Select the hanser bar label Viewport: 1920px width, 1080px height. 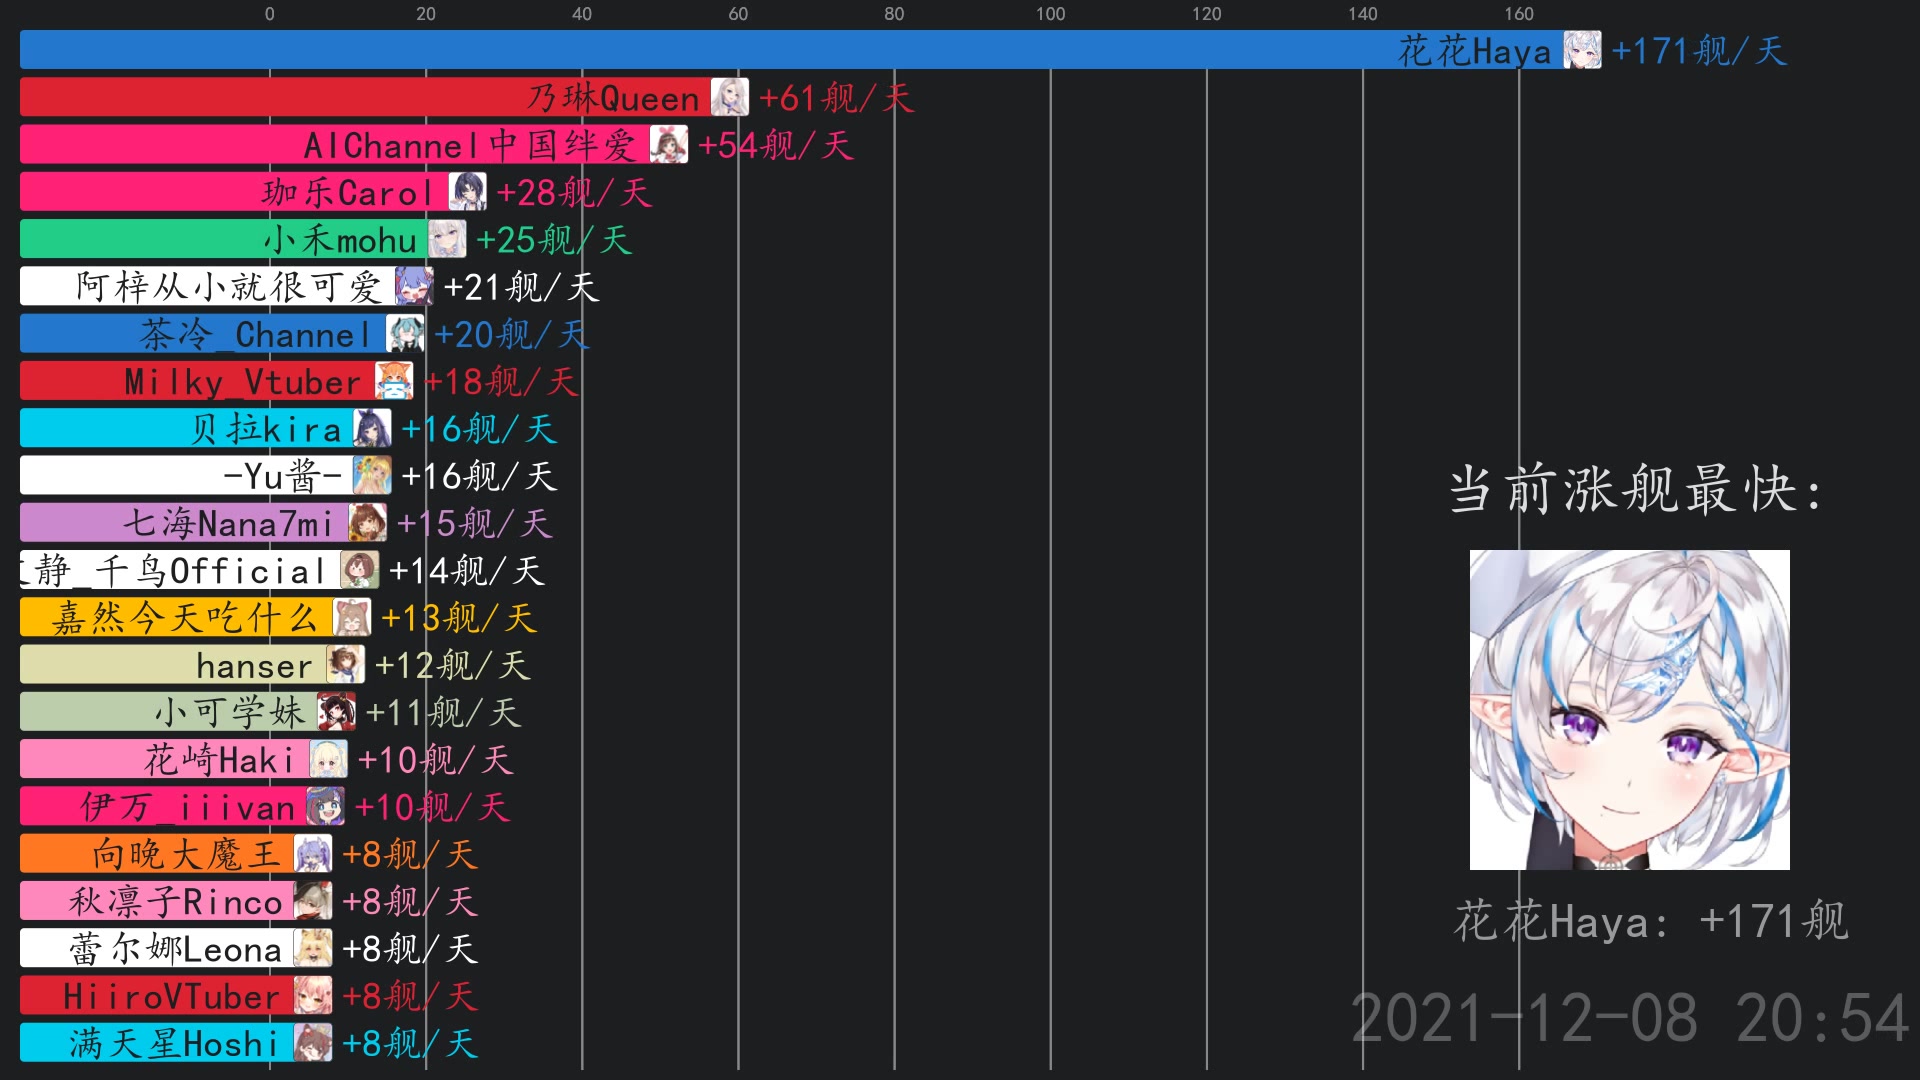click(x=255, y=666)
